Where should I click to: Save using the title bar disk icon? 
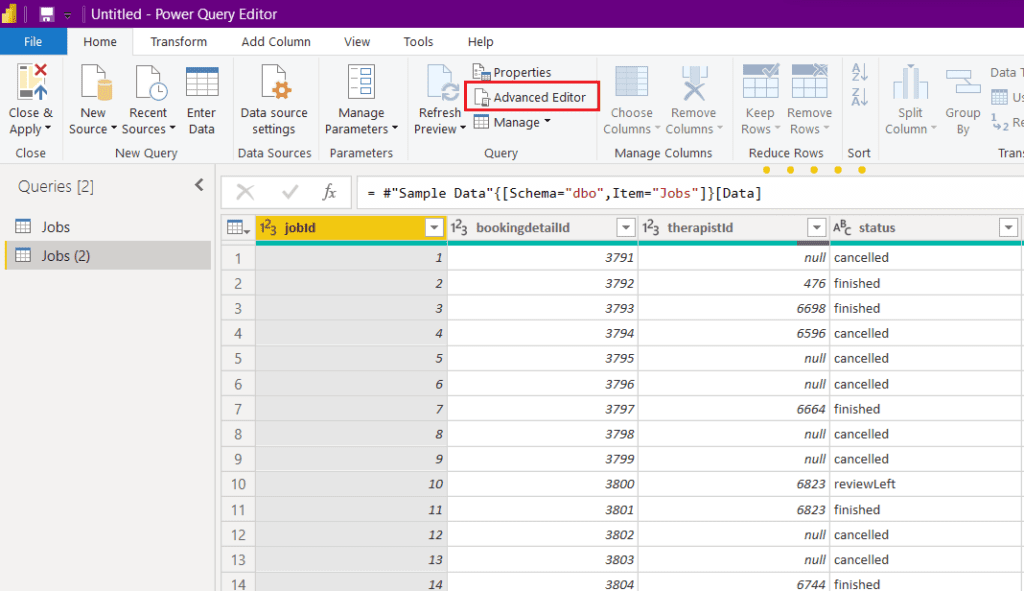tap(46, 15)
